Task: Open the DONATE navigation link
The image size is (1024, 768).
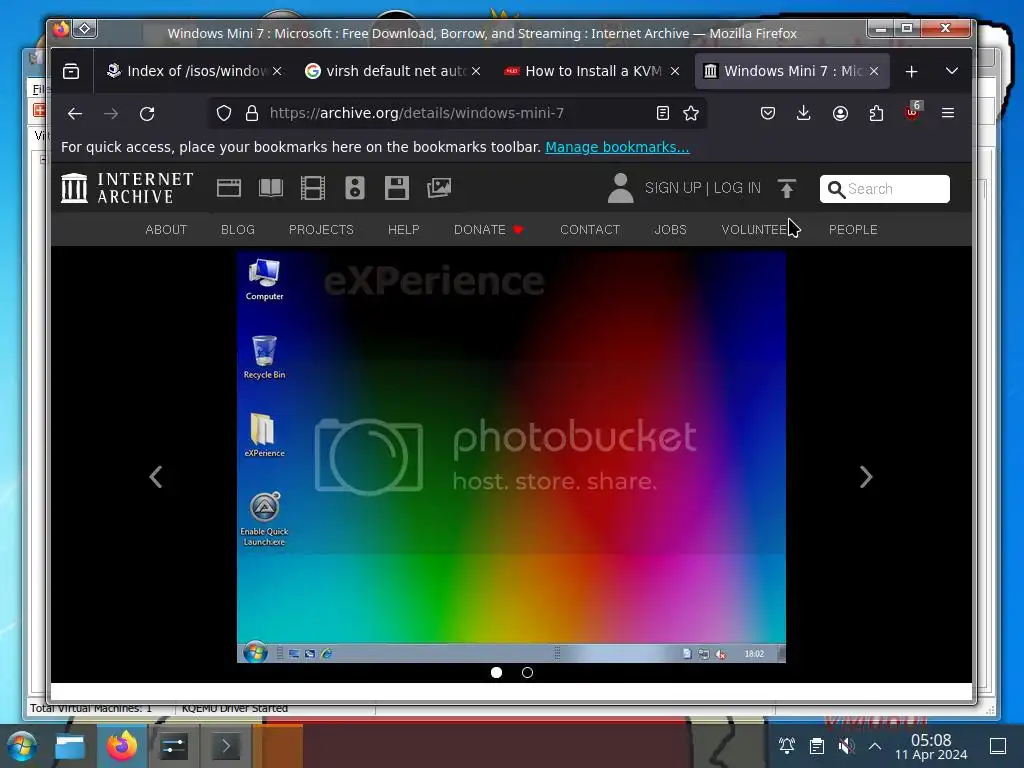Action: pyautogui.click(x=488, y=230)
